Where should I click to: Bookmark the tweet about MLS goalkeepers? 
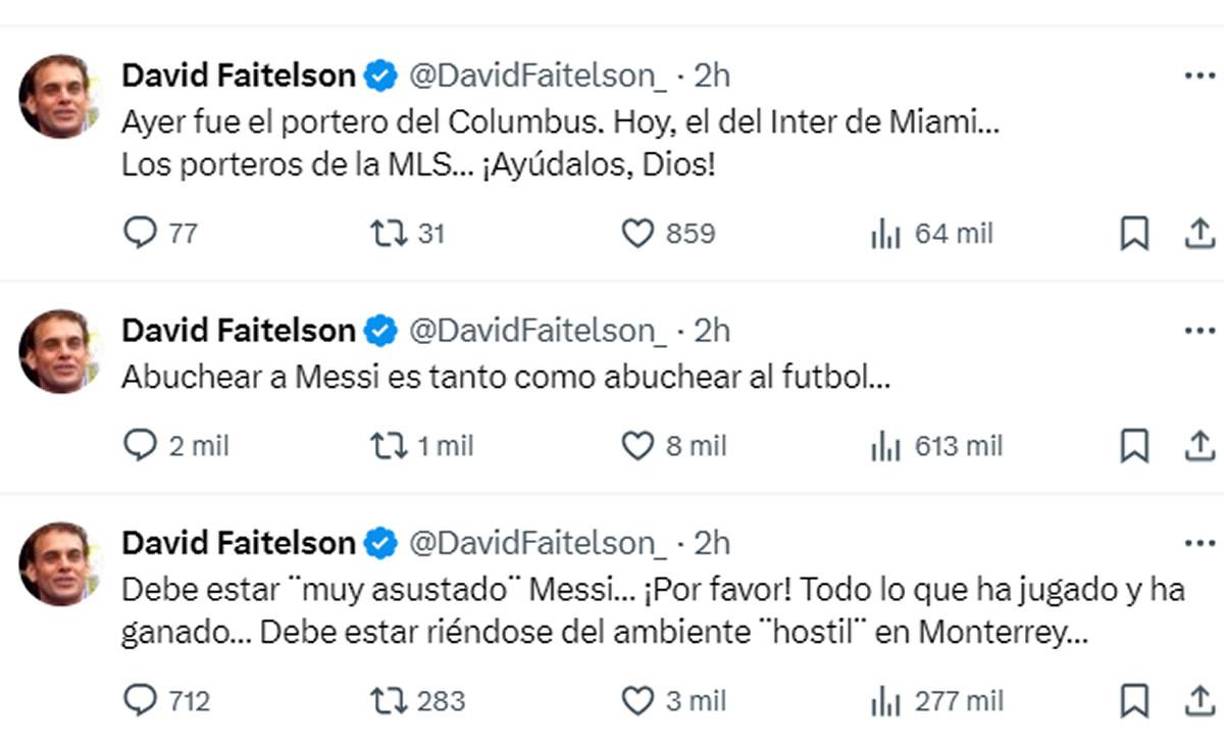click(x=1135, y=233)
